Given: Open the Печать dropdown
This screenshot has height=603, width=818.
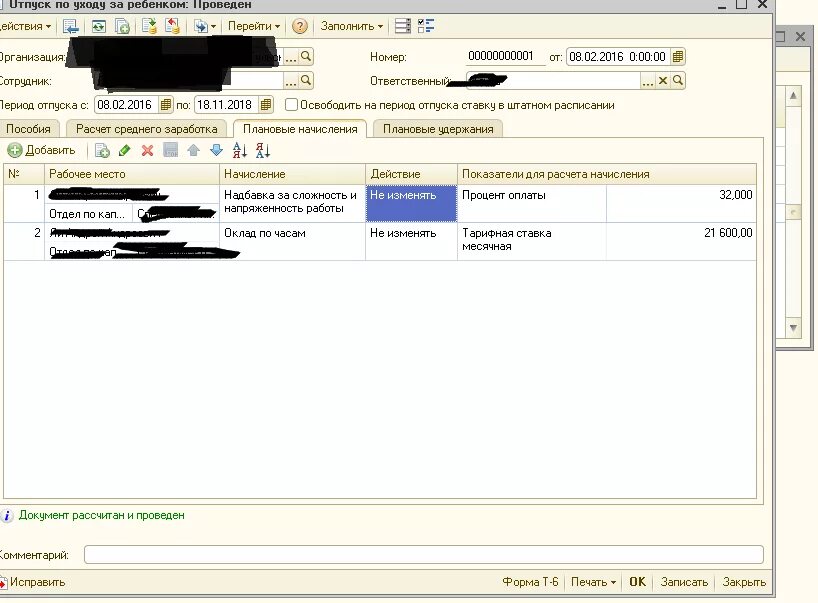Looking at the screenshot, I should (593, 582).
